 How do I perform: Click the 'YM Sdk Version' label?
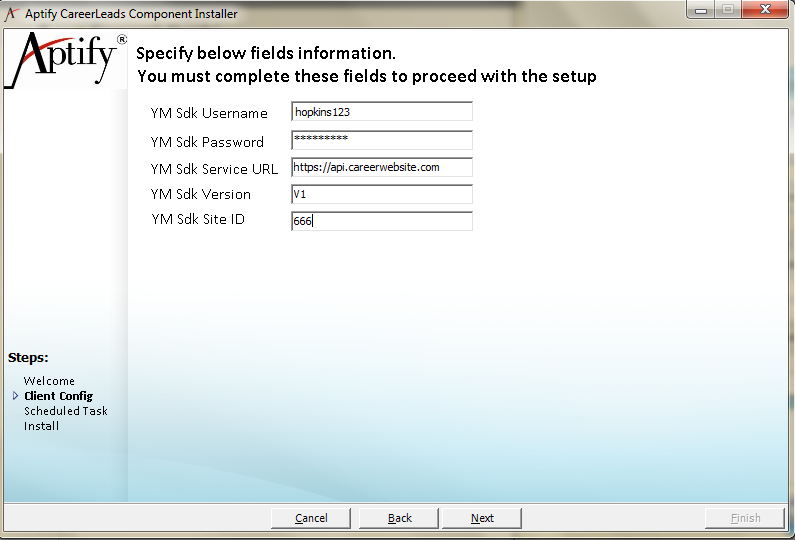[x=200, y=194]
